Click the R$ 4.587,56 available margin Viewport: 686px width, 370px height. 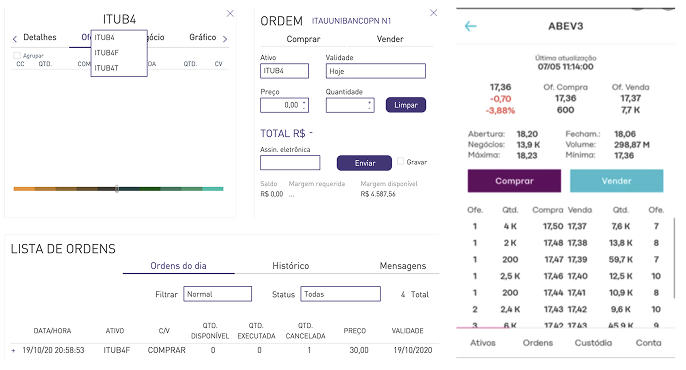(x=378, y=194)
